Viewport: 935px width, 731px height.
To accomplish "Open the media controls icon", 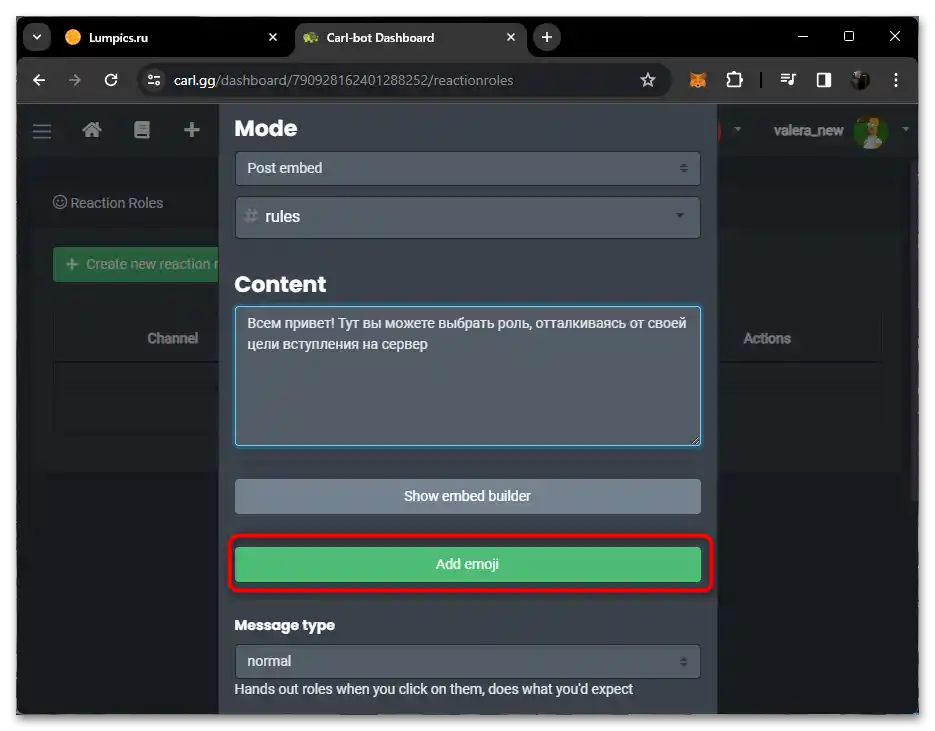I will tap(788, 80).
